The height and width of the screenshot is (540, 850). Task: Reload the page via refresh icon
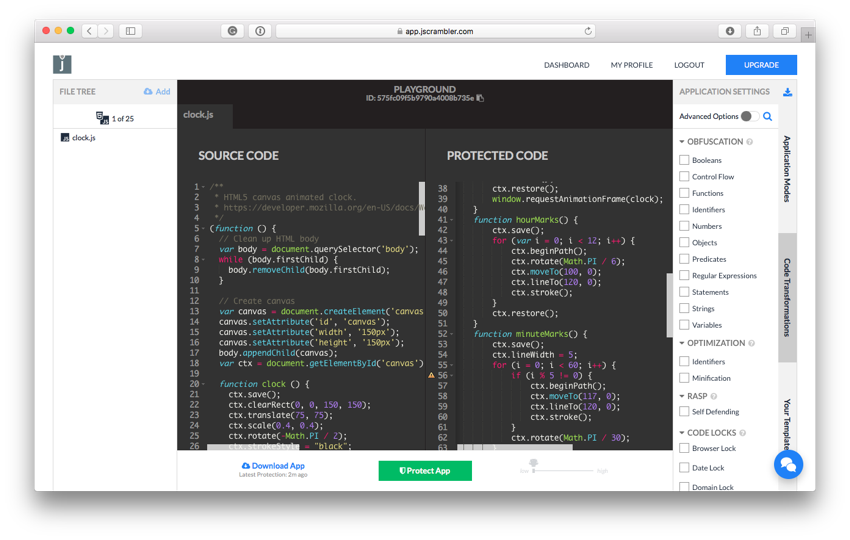click(588, 31)
